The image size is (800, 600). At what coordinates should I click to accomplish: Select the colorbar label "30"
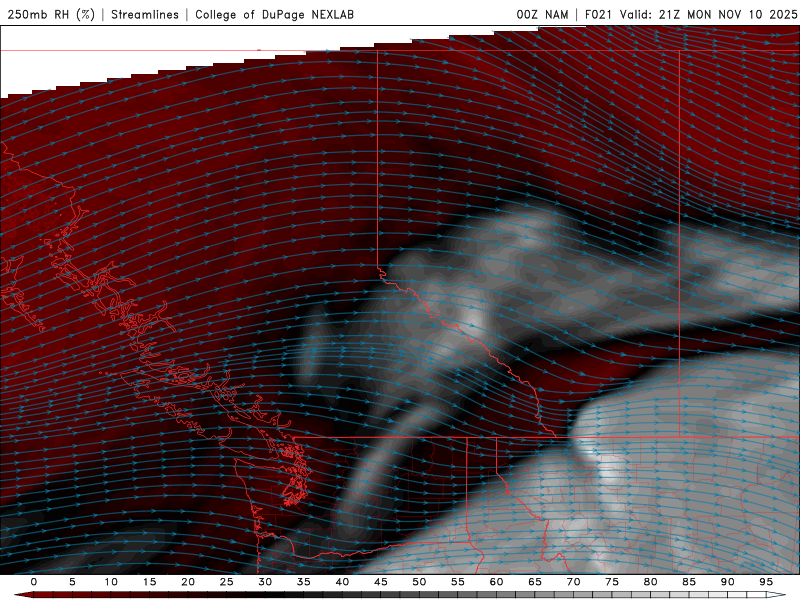(x=265, y=582)
